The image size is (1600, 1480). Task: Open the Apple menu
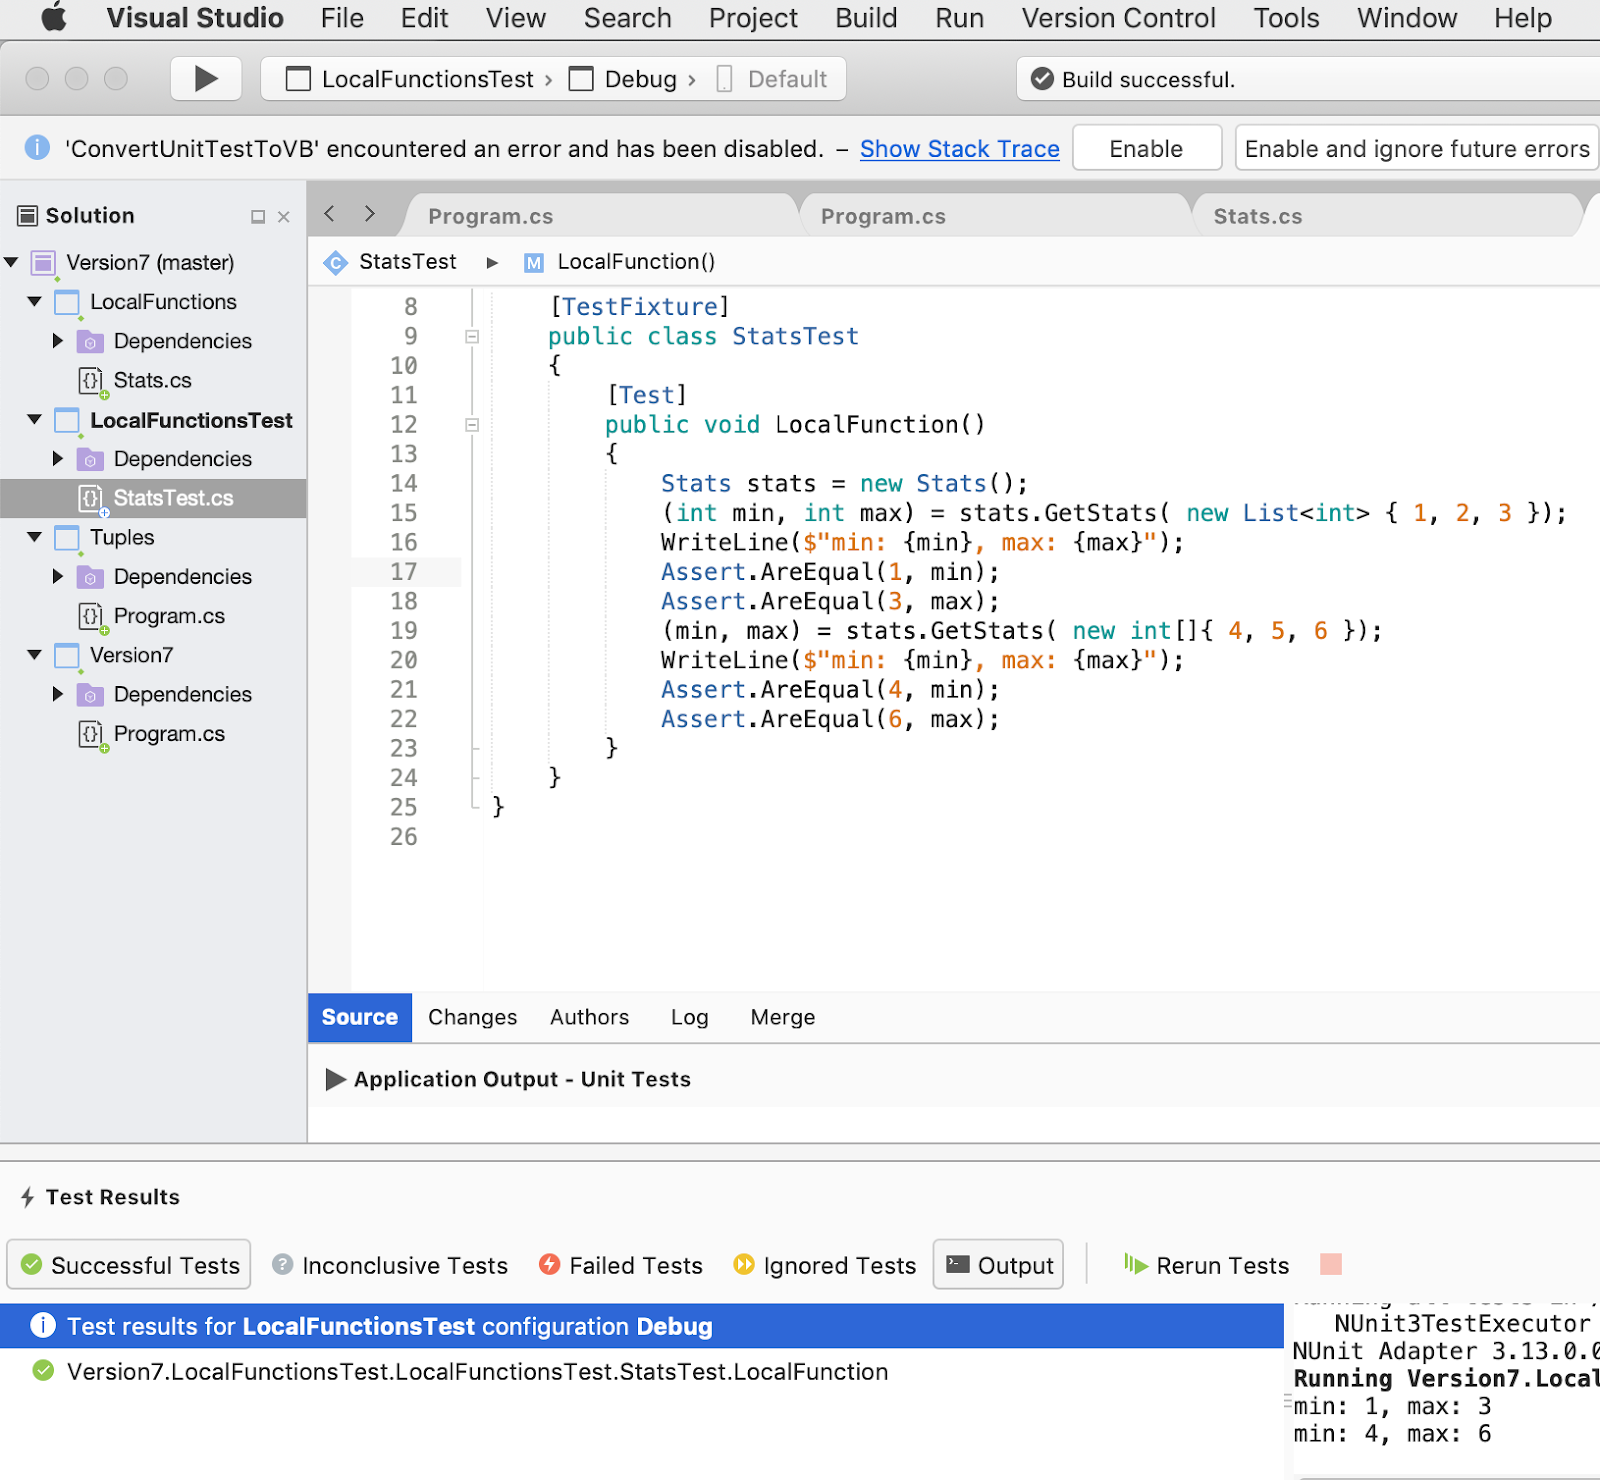pos(54,17)
